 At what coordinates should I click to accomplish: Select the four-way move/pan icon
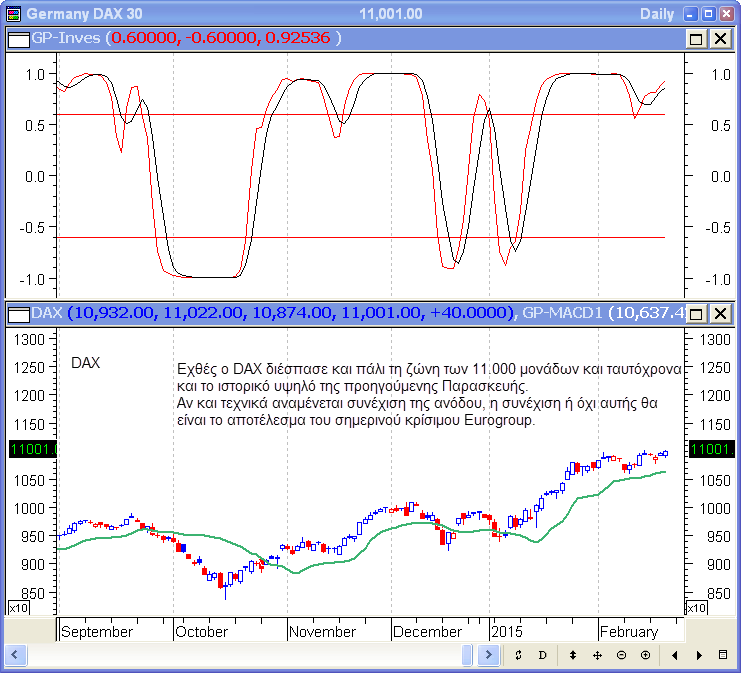(x=597, y=655)
